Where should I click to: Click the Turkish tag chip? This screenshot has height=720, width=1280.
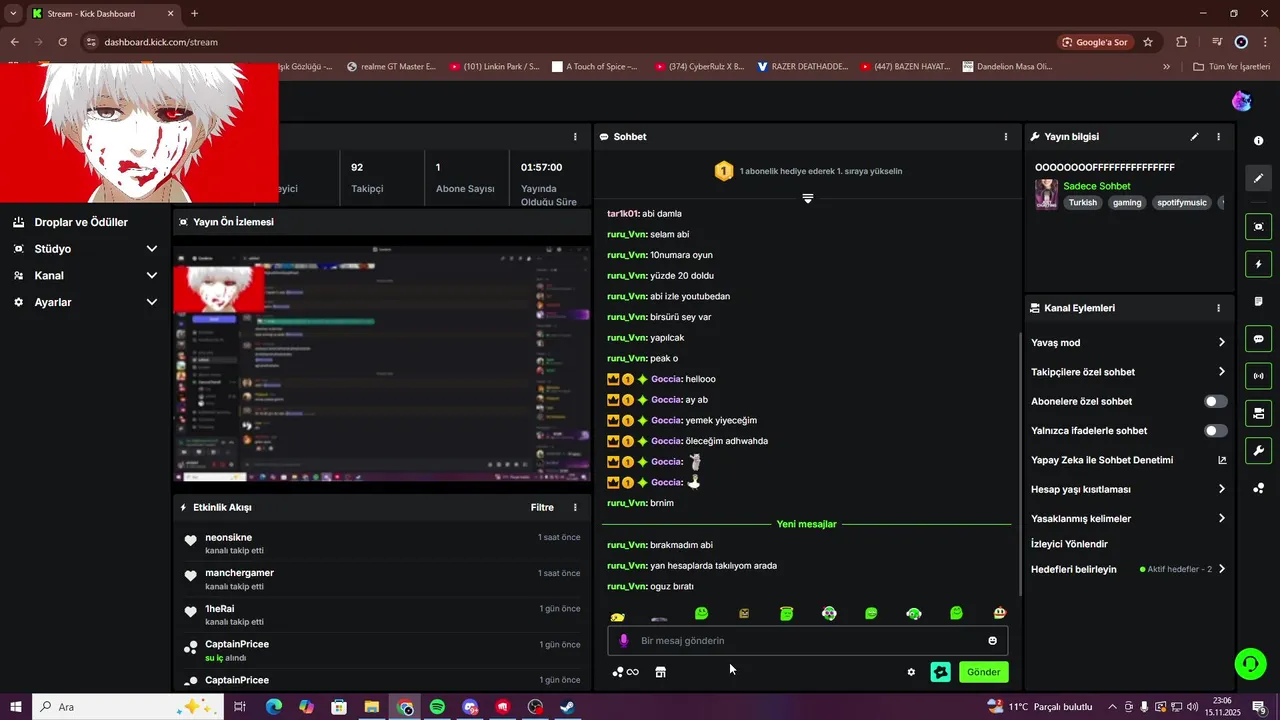[1082, 203]
